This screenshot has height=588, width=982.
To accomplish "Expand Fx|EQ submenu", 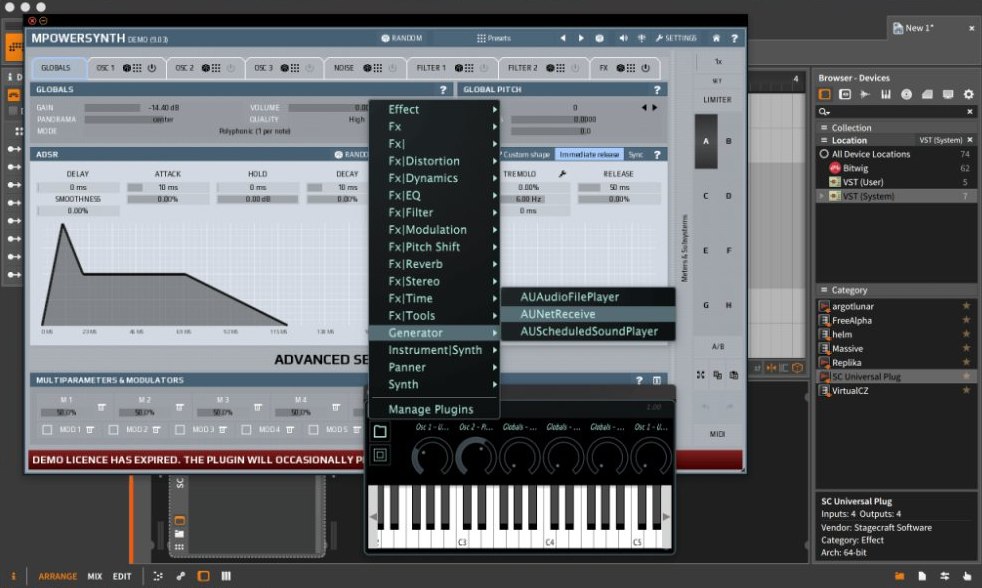I will click(x=433, y=195).
